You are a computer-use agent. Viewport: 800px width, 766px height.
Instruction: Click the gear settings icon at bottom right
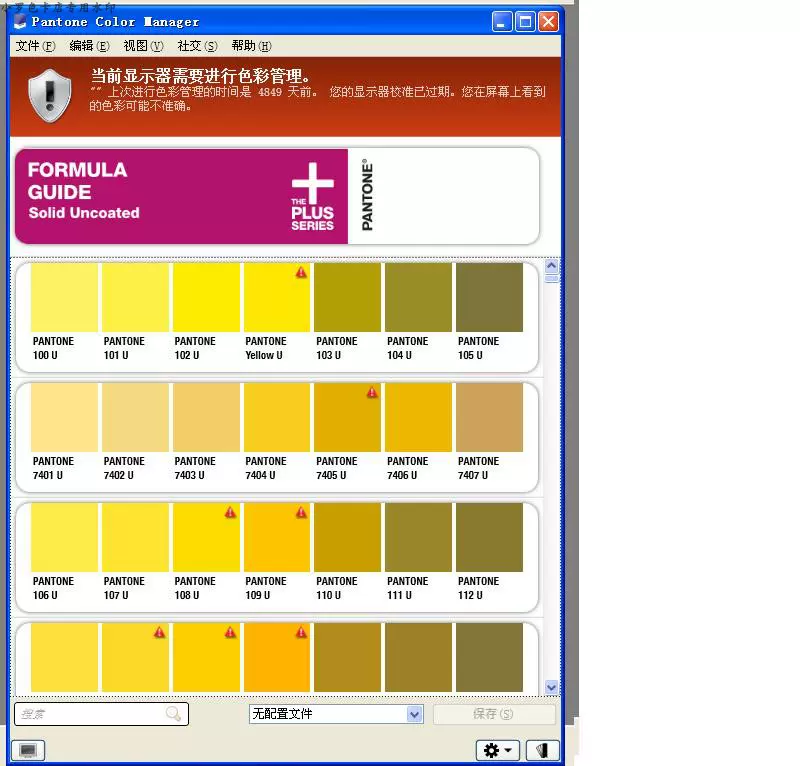[489, 750]
